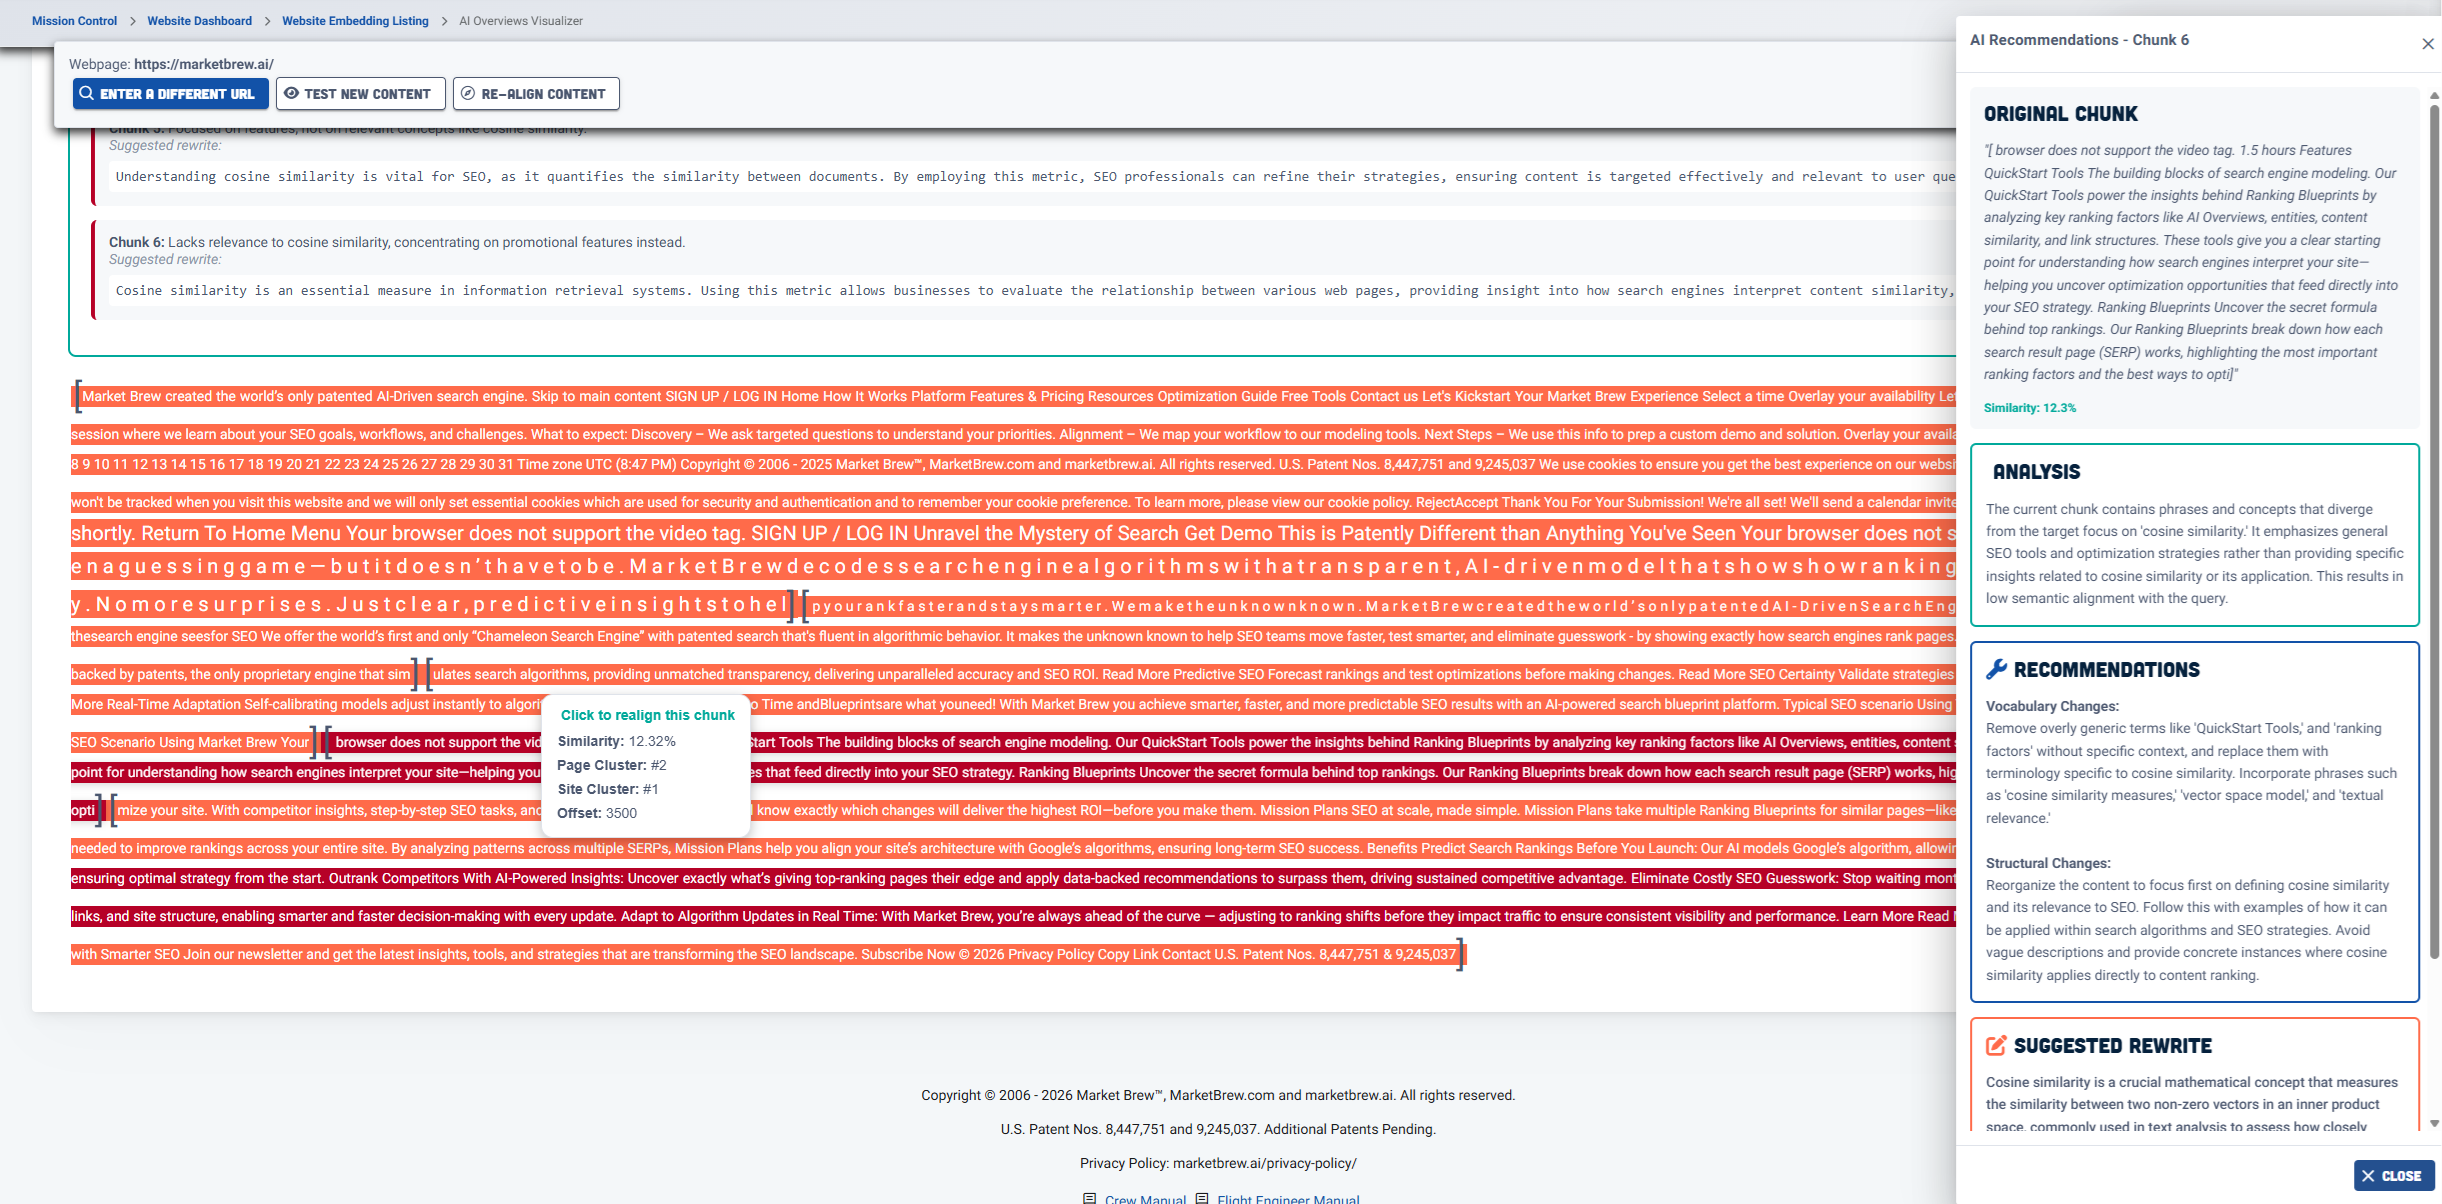2442x1204 pixels.
Task: Click the Original Chunk quoted text box
Action: 2192,262
